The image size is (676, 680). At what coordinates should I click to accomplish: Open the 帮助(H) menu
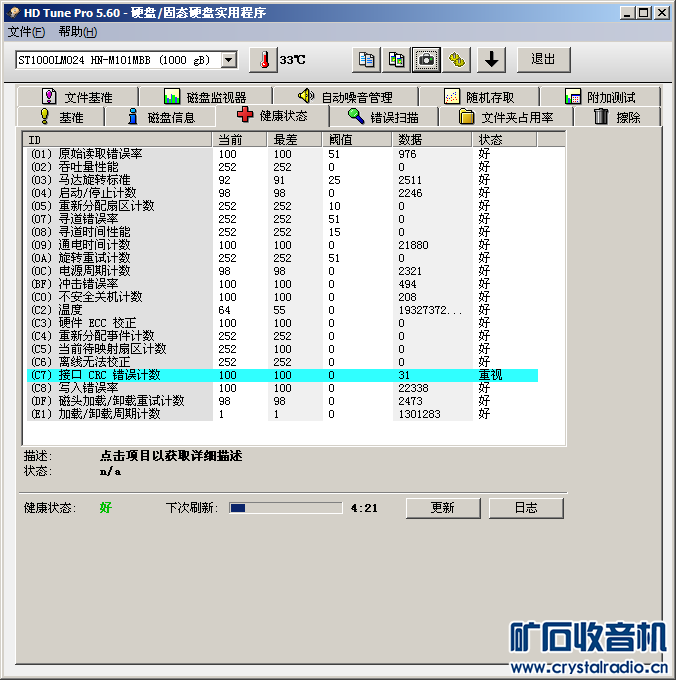point(78,32)
